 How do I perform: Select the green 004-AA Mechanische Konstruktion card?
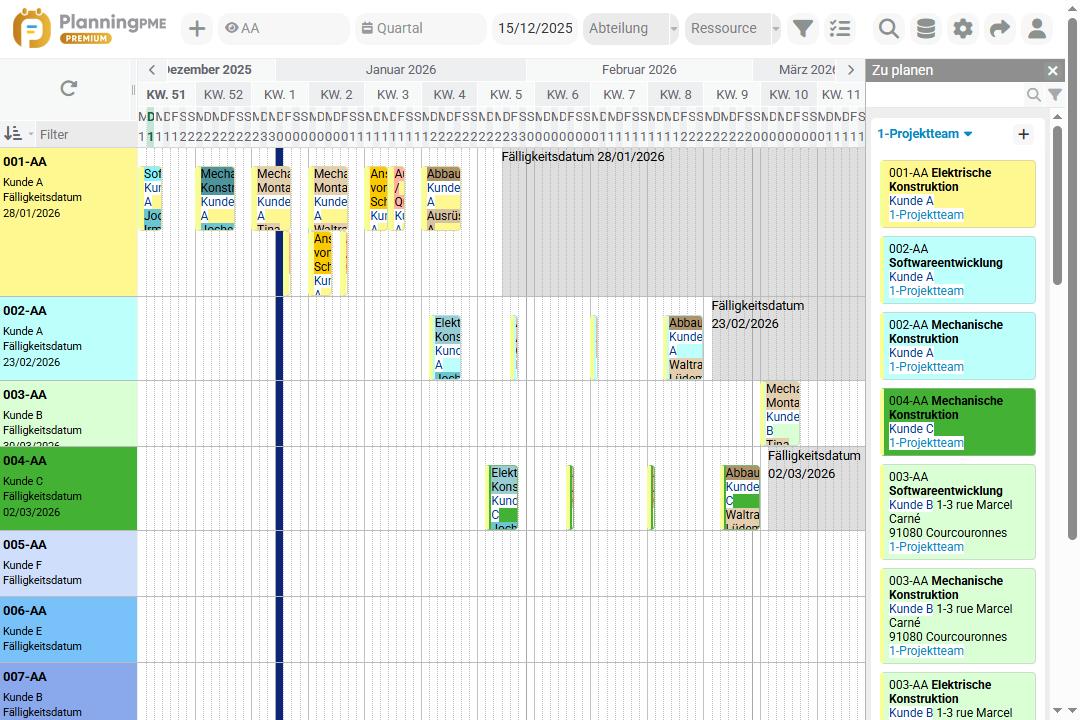(957, 421)
